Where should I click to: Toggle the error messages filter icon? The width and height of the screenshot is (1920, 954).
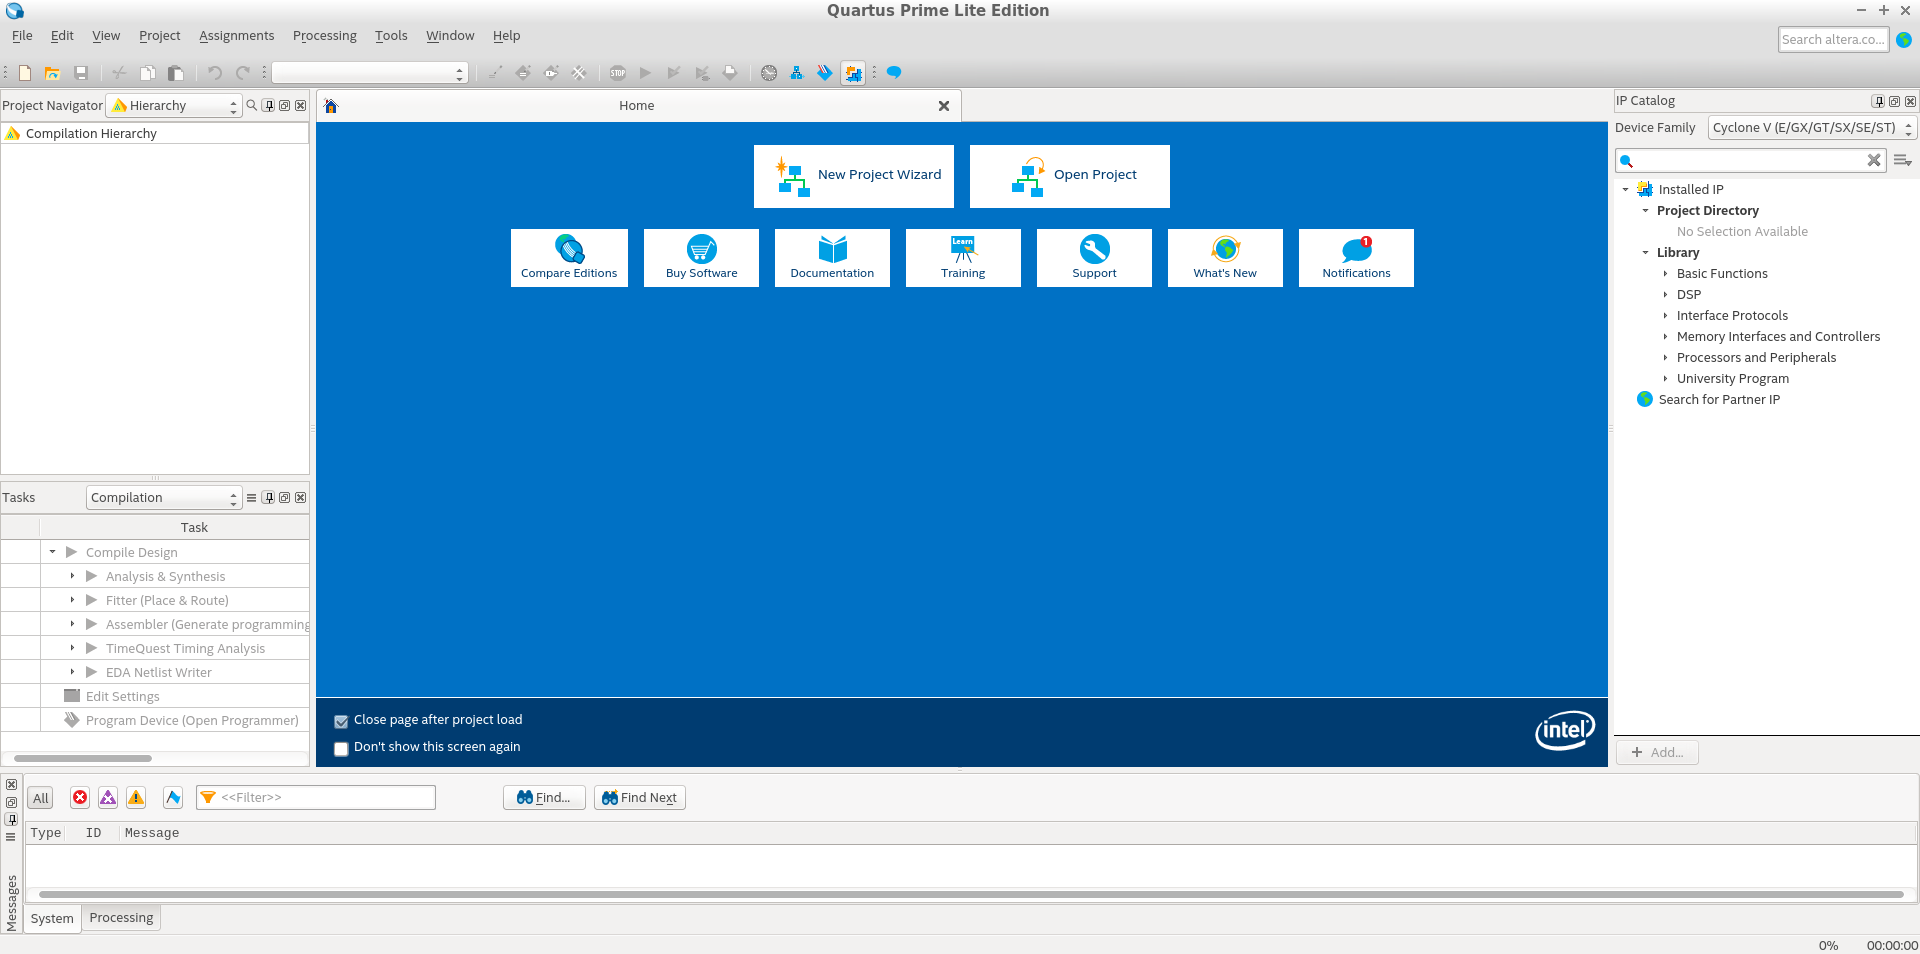(x=80, y=797)
